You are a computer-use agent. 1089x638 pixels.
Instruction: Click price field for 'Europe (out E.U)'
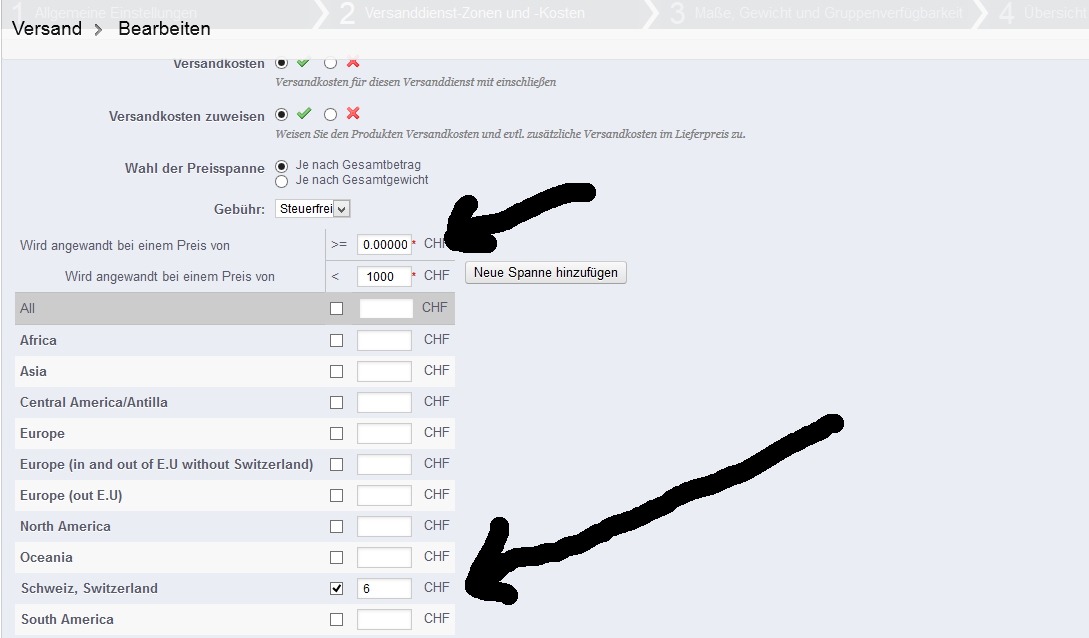[384, 496]
